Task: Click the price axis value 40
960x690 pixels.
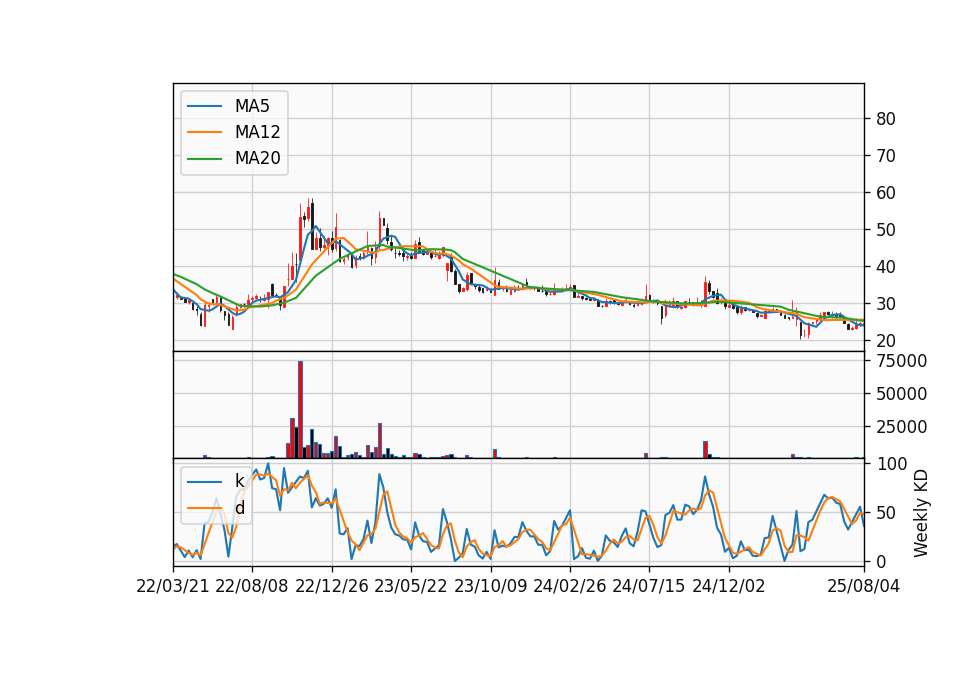Action: click(x=885, y=267)
